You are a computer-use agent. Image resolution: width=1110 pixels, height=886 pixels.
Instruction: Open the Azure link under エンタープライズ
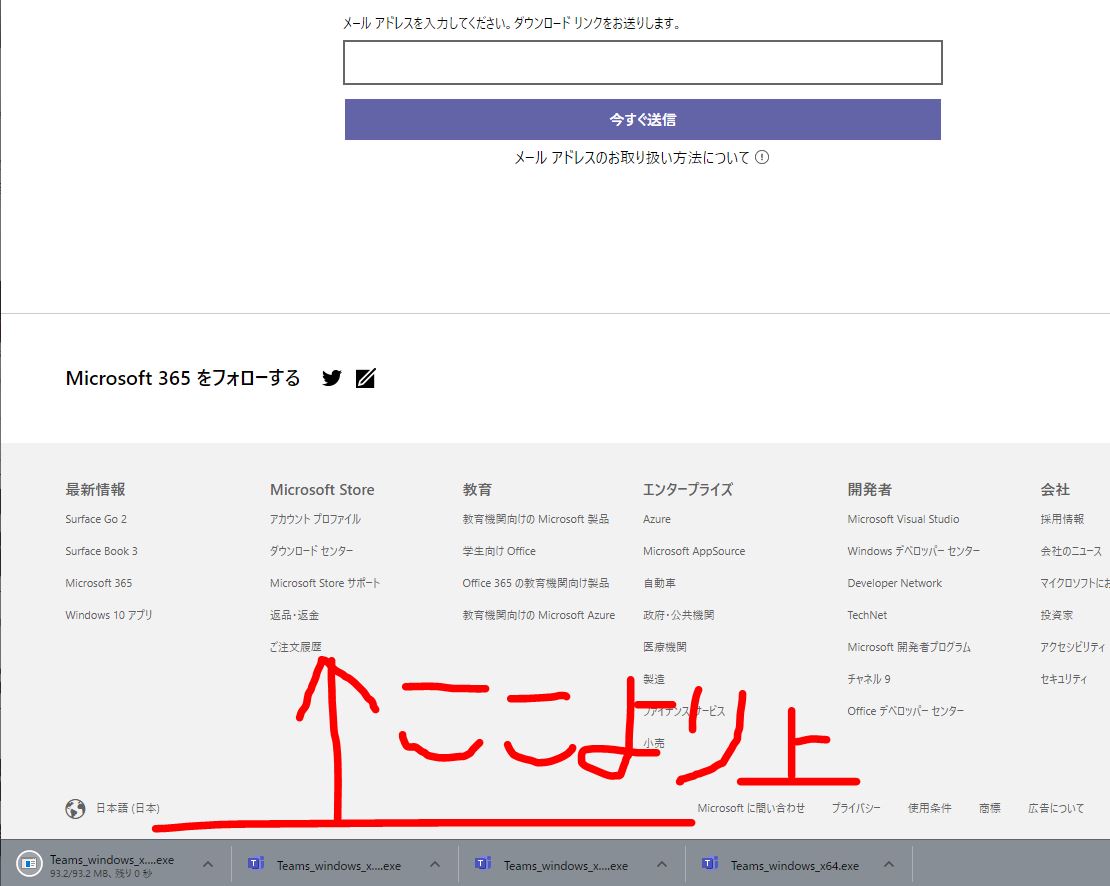pos(657,519)
